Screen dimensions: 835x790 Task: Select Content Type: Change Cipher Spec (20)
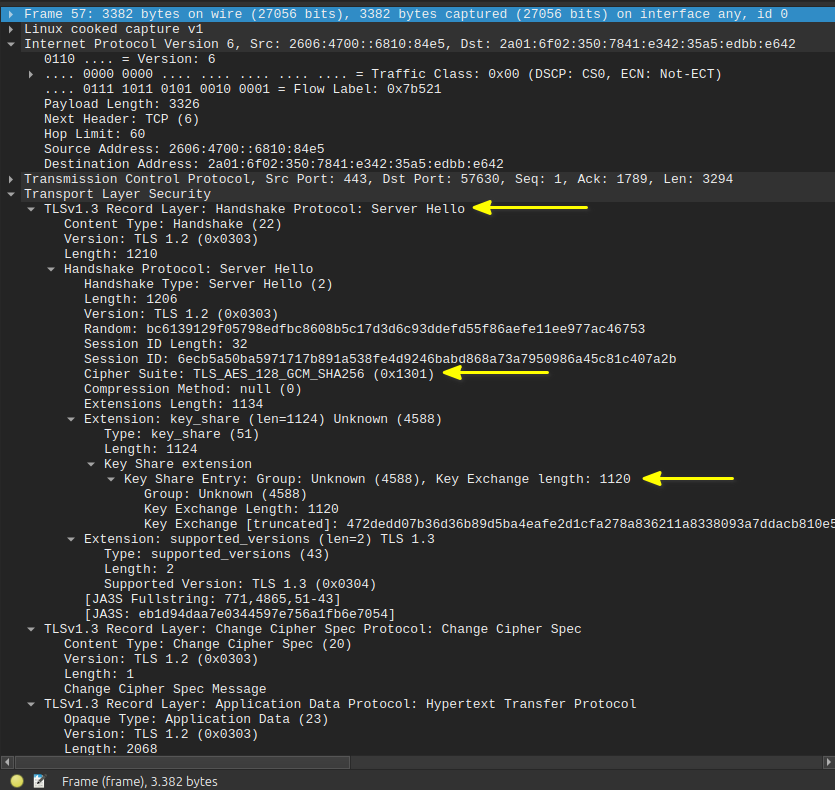click(x=208, y=644)
